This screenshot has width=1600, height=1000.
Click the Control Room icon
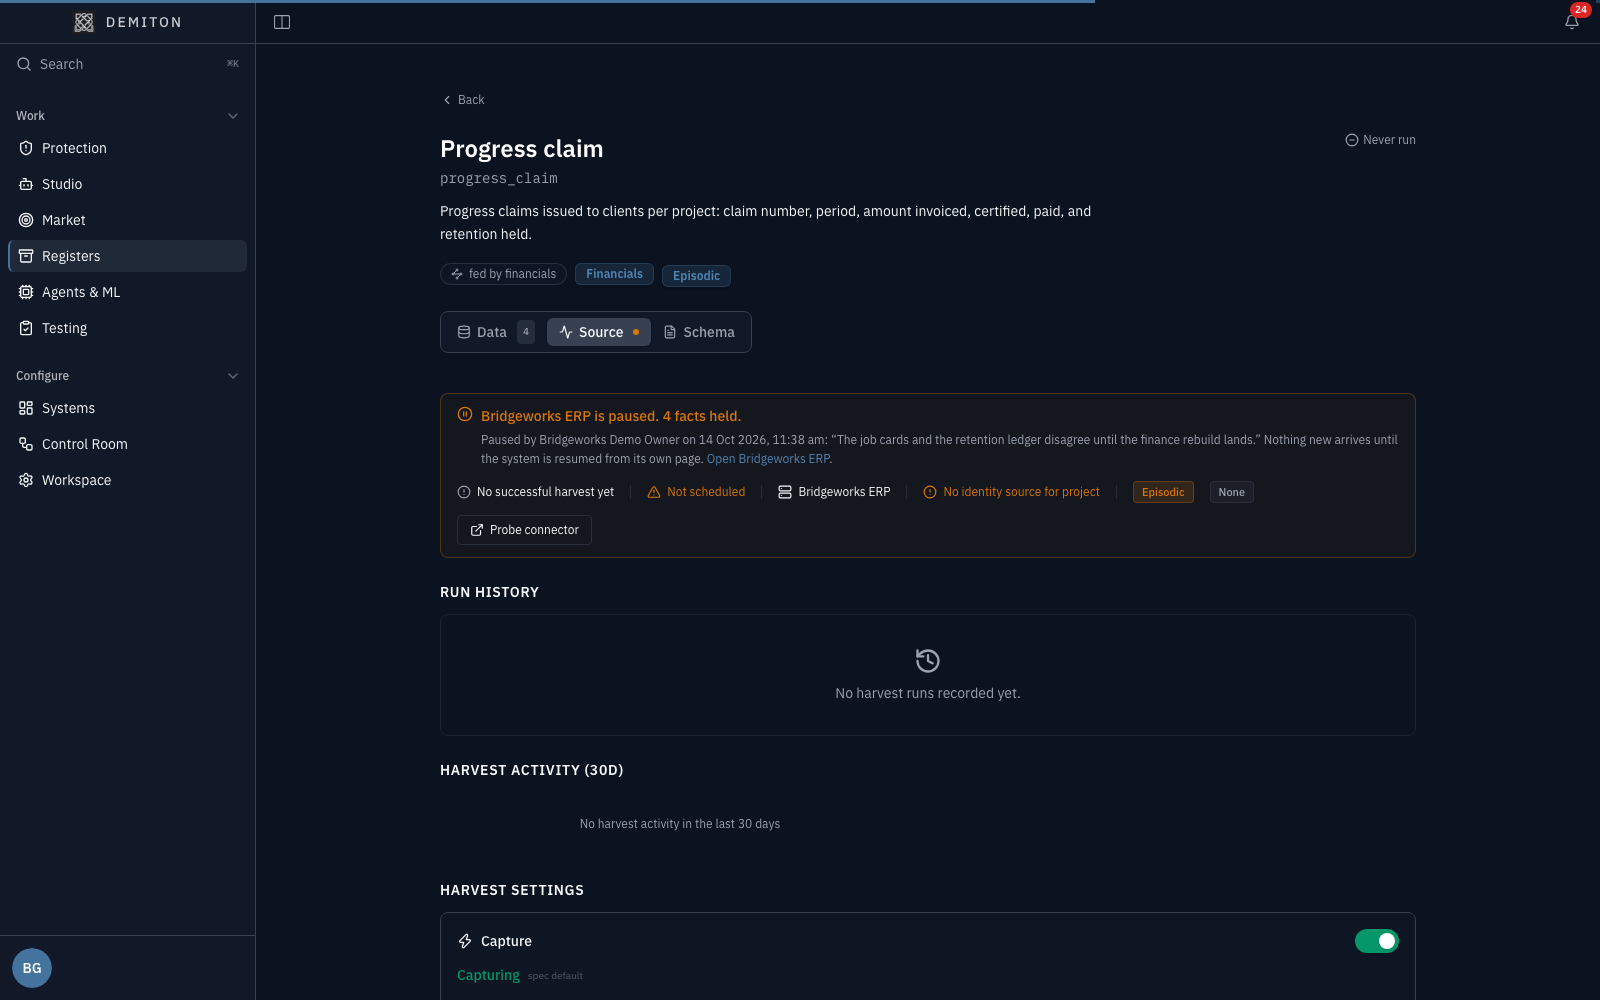pyautogui.click(x=26, y=444)
